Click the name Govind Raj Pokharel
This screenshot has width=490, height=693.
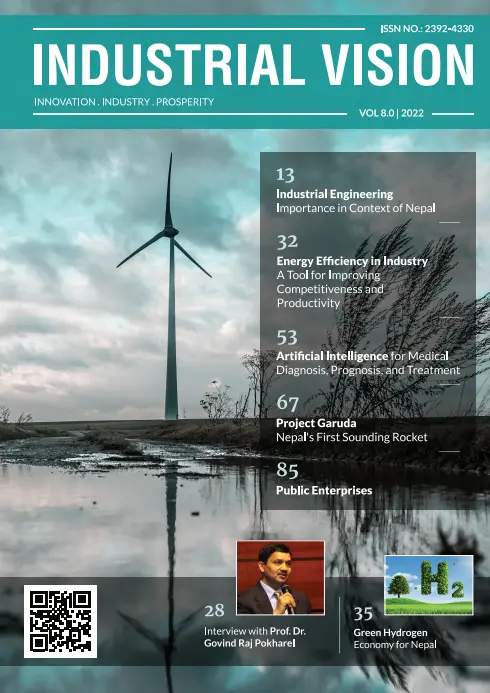250,643
